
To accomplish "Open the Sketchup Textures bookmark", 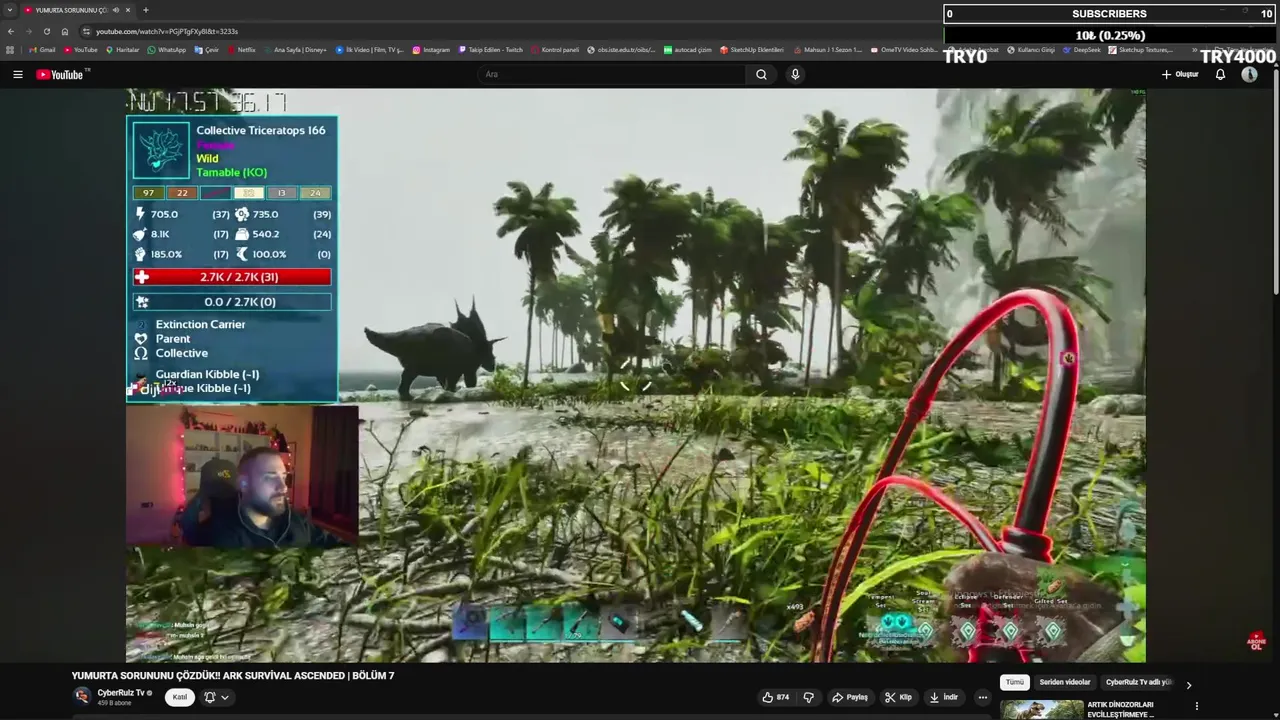I will click(x=1141, y=50).
